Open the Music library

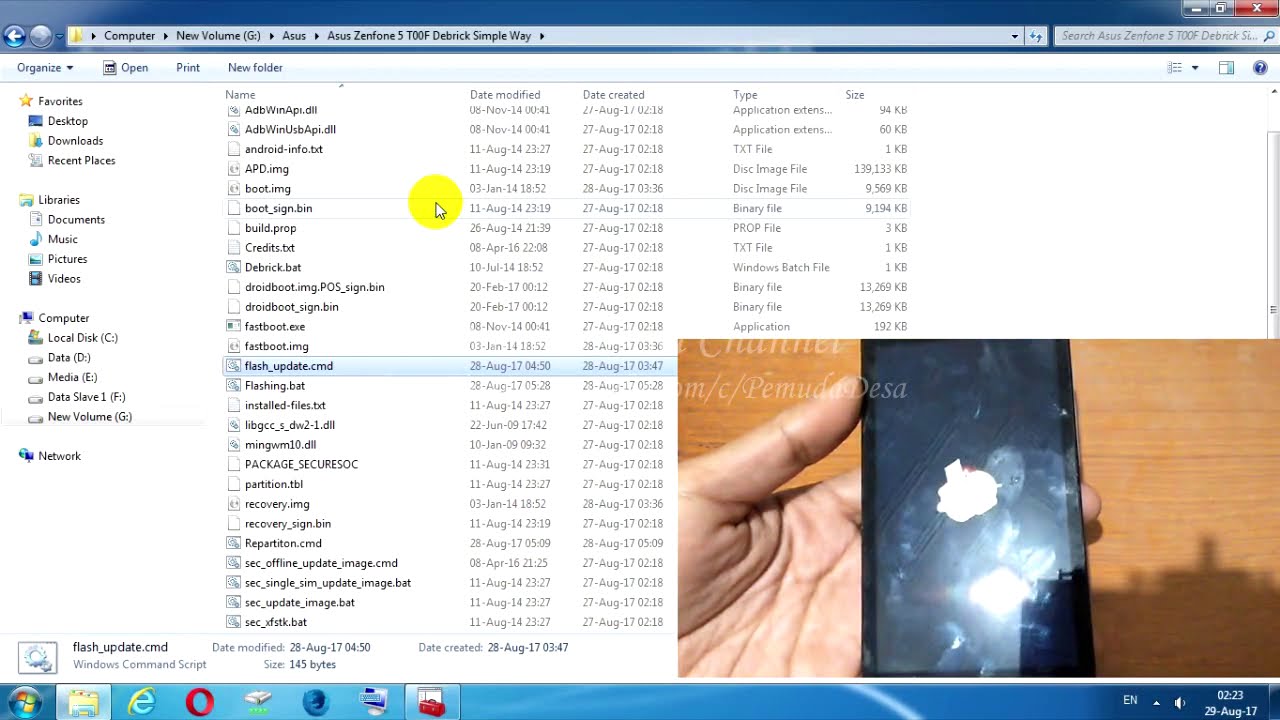62,240
